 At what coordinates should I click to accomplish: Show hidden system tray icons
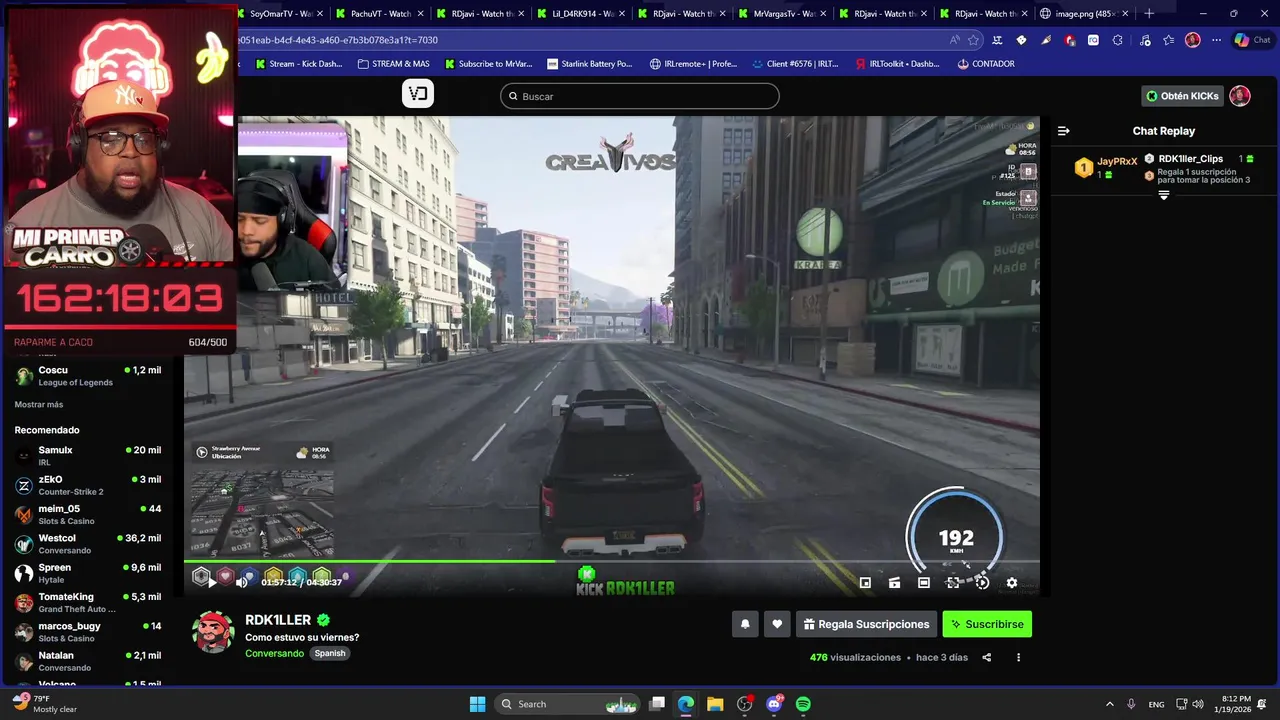[1109, 704]
